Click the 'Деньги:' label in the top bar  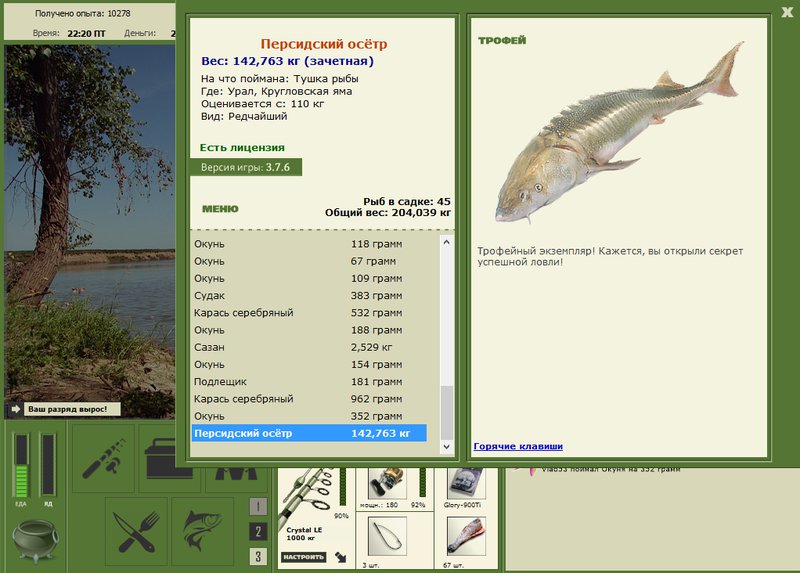point(140,33)
